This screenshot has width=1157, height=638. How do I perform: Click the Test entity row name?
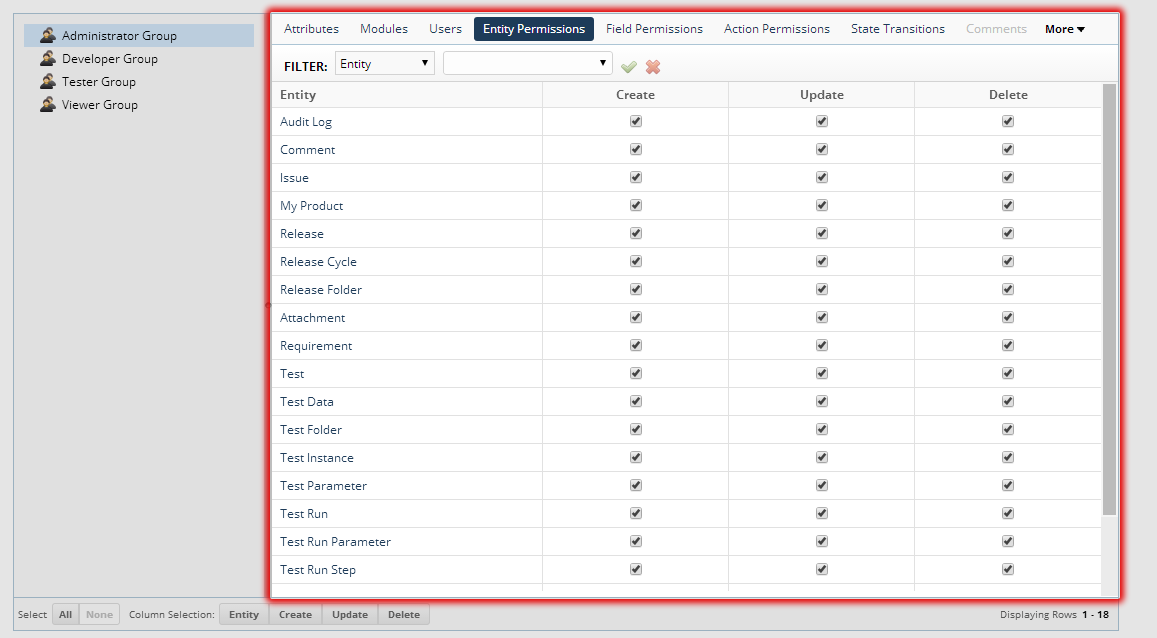(291, 374)
